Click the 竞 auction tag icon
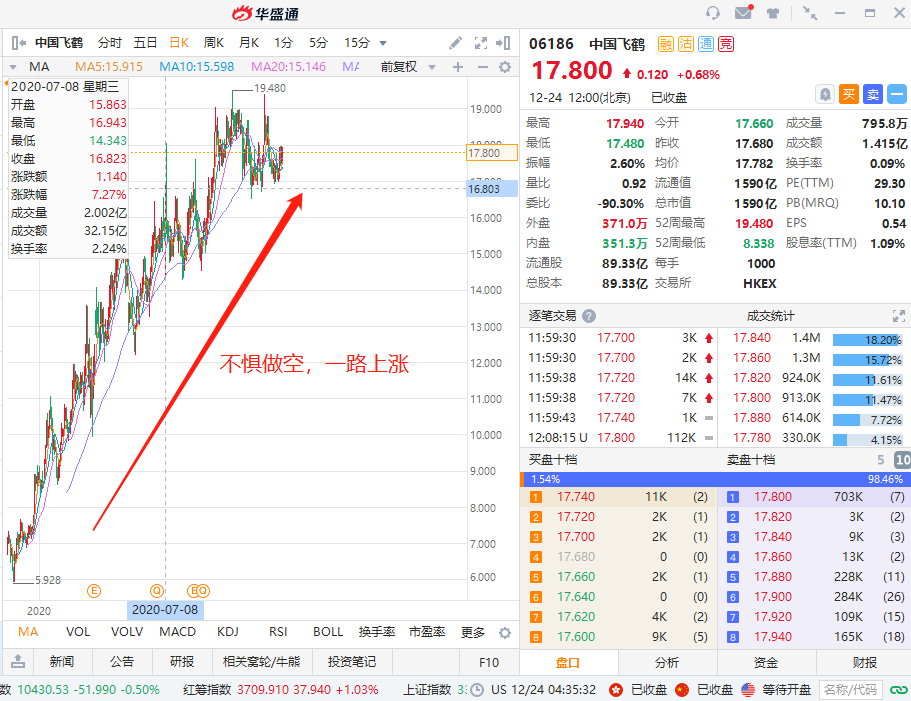This screenshot has height=701, width=911. pyautogui.click(x=726, y=44)
